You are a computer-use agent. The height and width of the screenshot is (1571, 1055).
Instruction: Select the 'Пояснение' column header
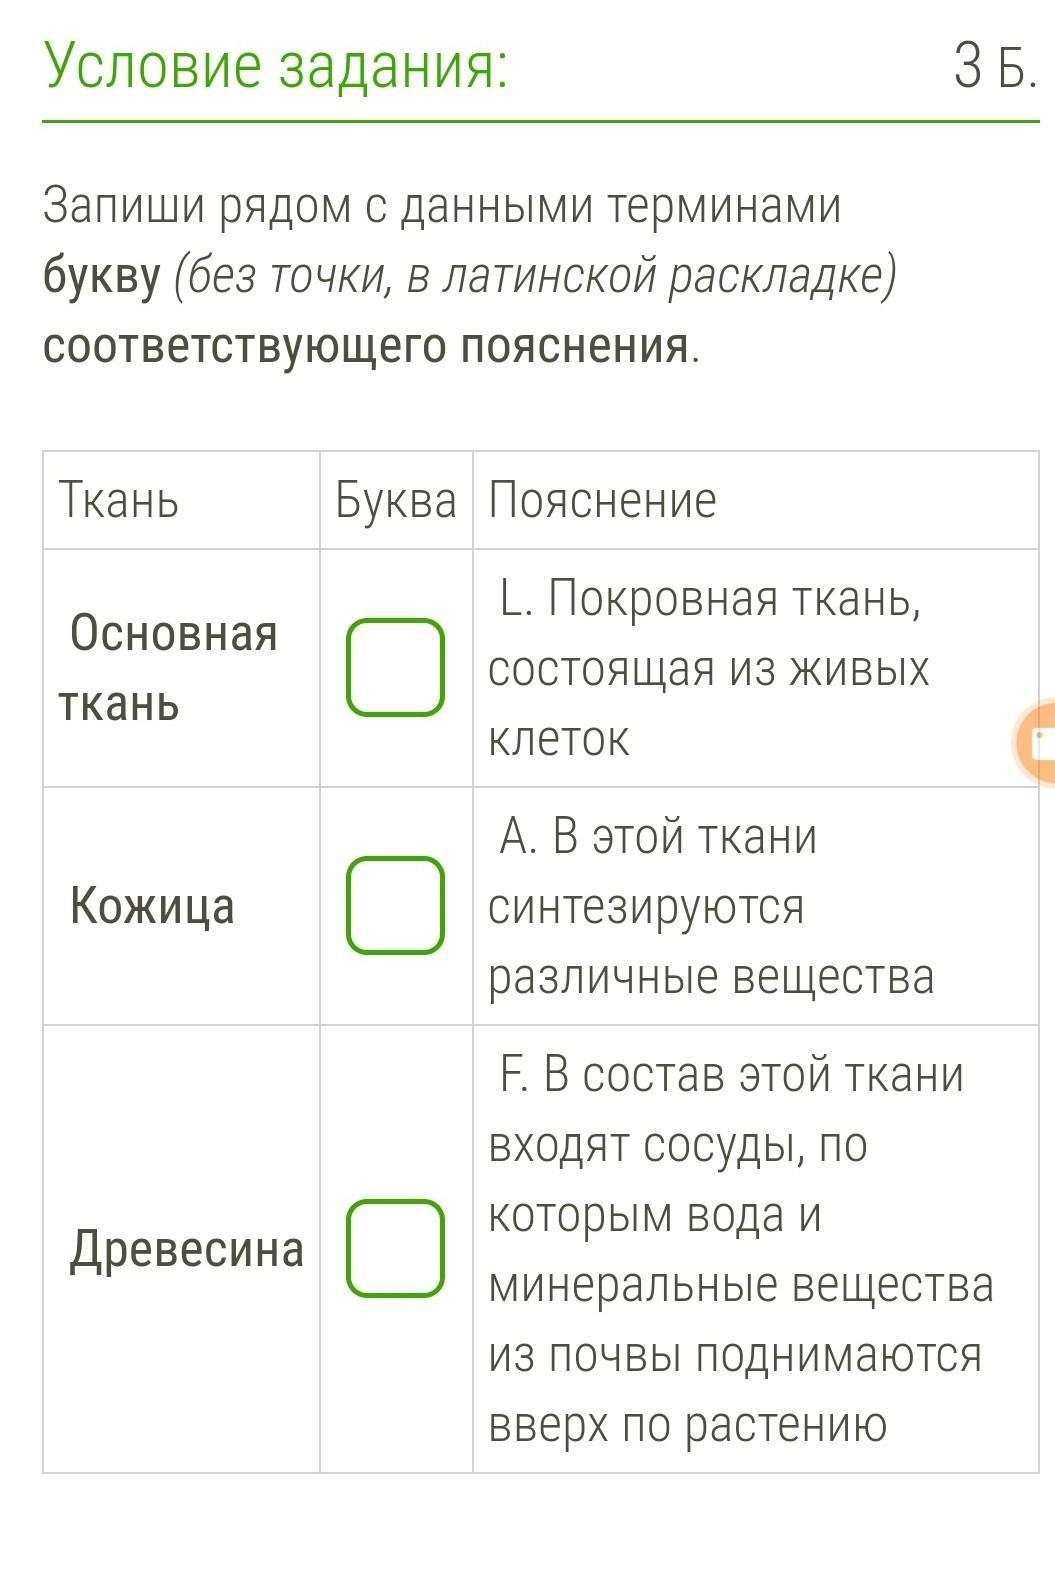(603, 500)
